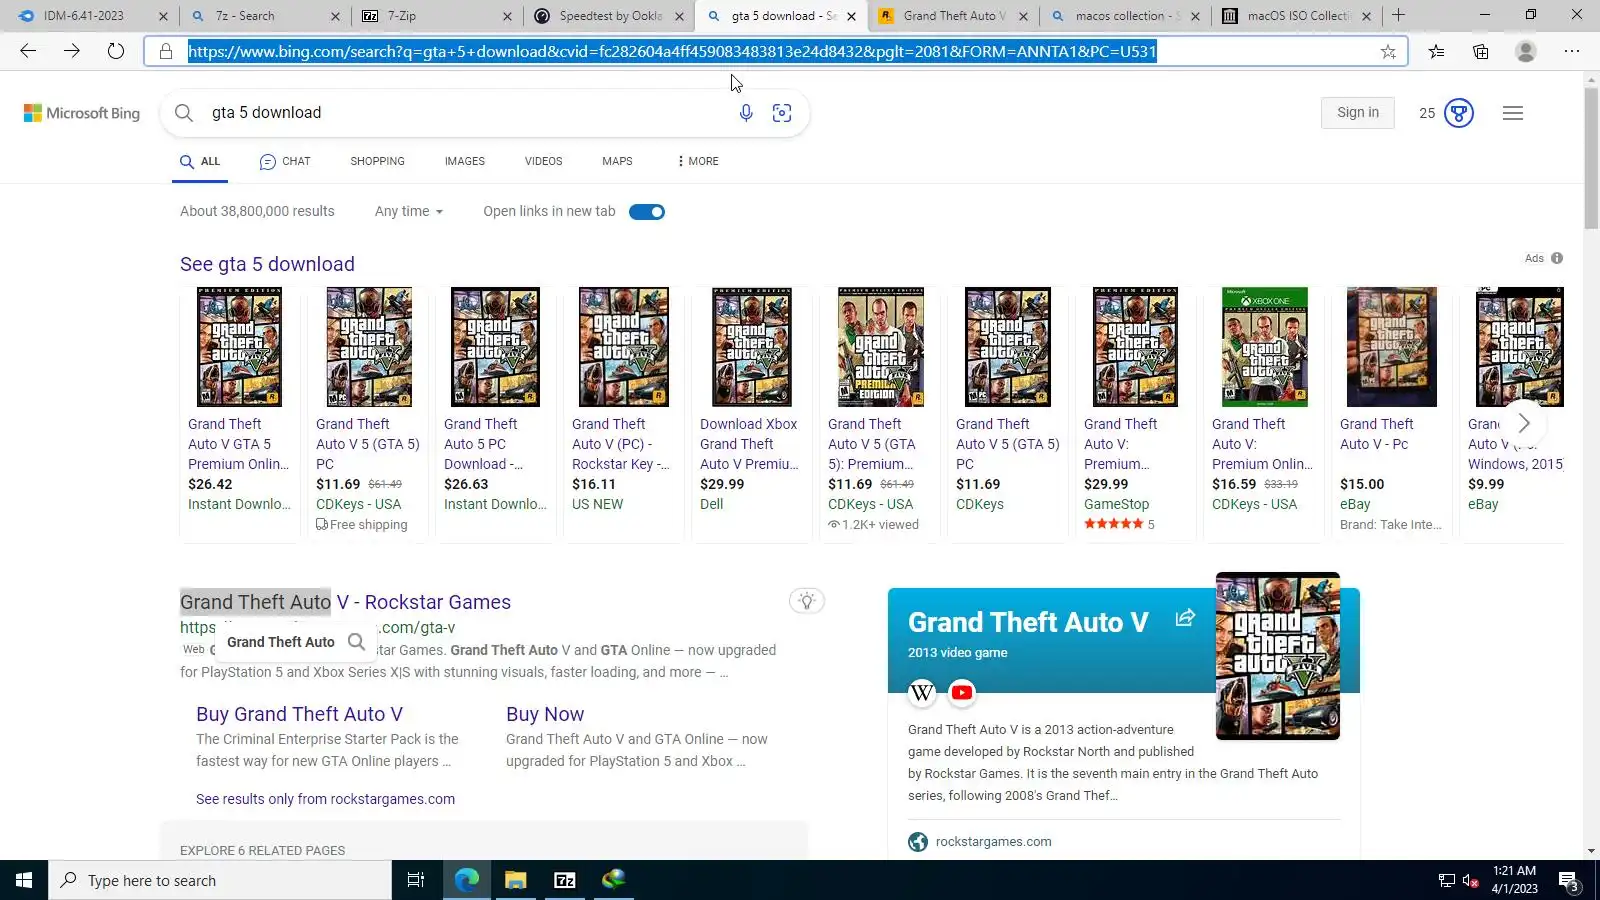The height and width of the screenshot is (900, 1600).
Task: Open Microsoft Edge on taskbar
Action: click(x=466, y=880)
